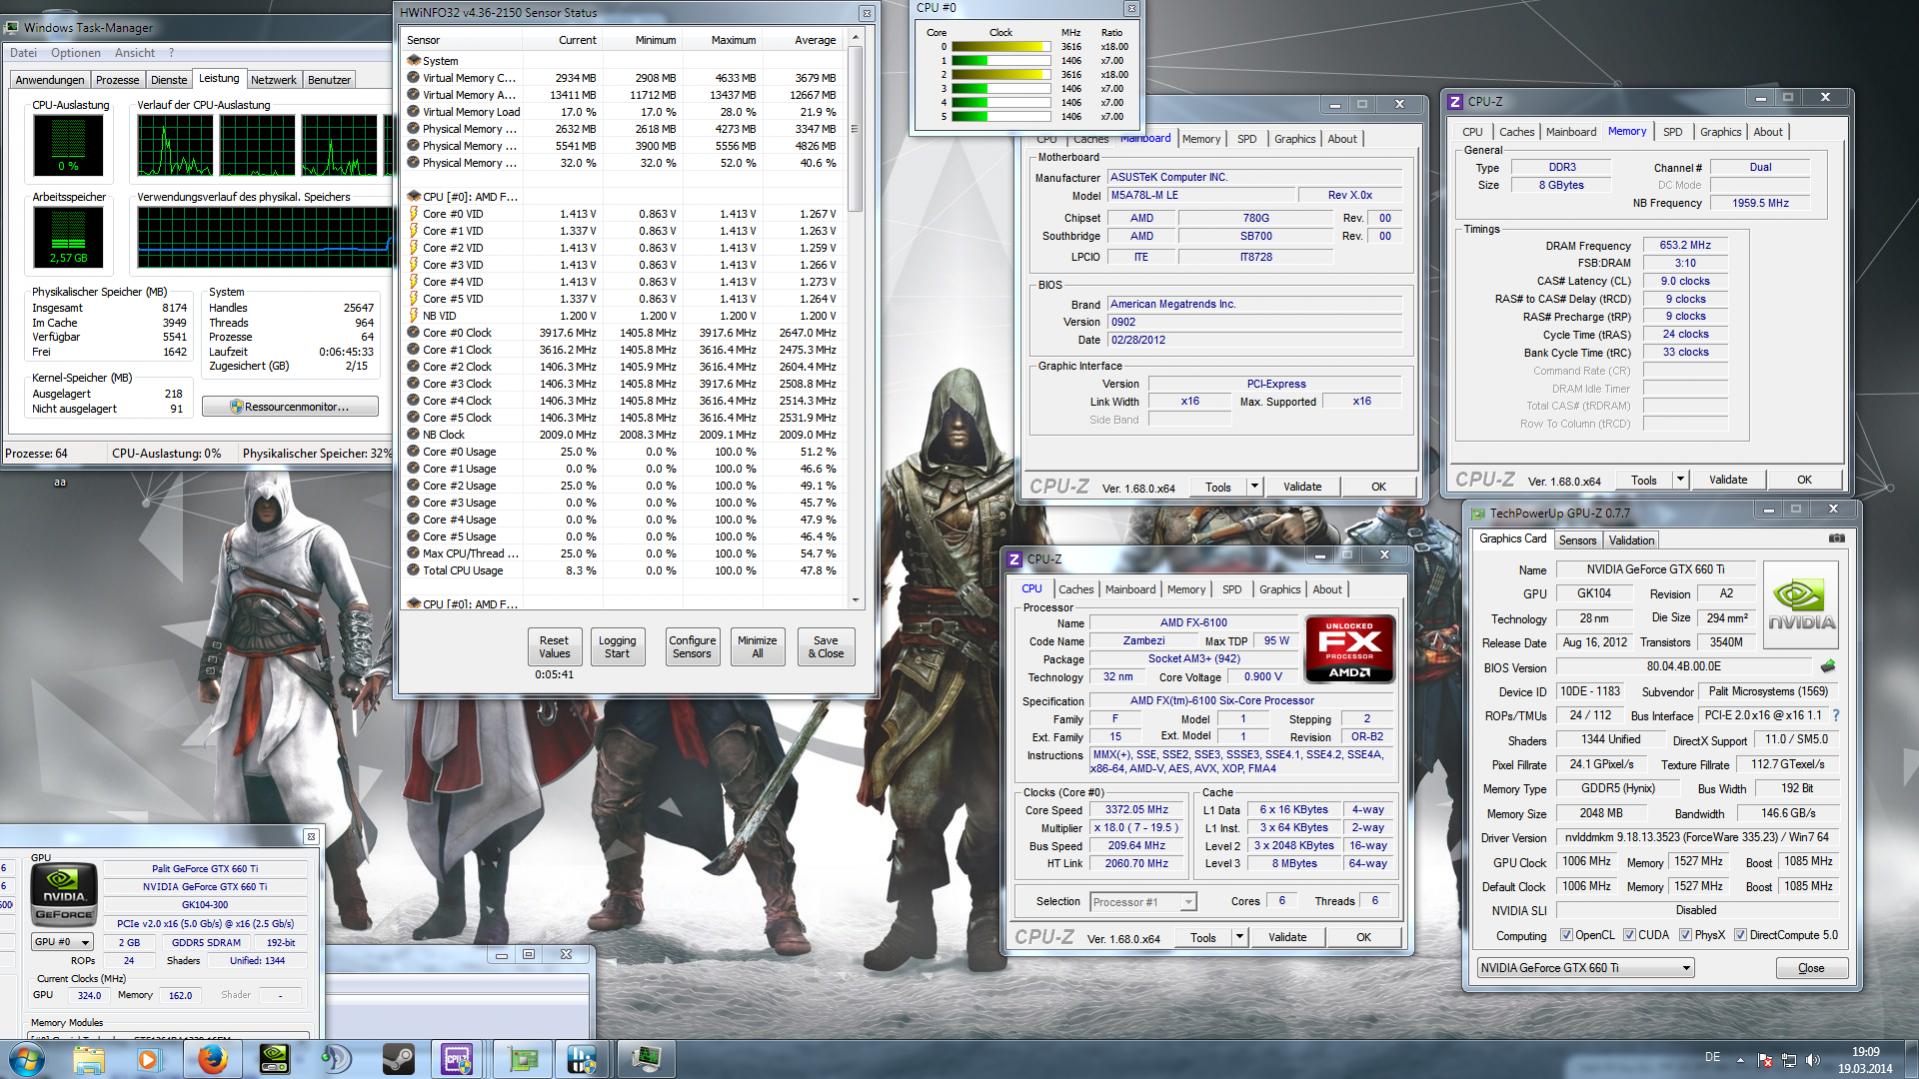The height and width of the screenshot is (1079, 1919).
Task: Open NVIDIA GeForce Experience taskbar icon
Action: tap(274, 1059)
